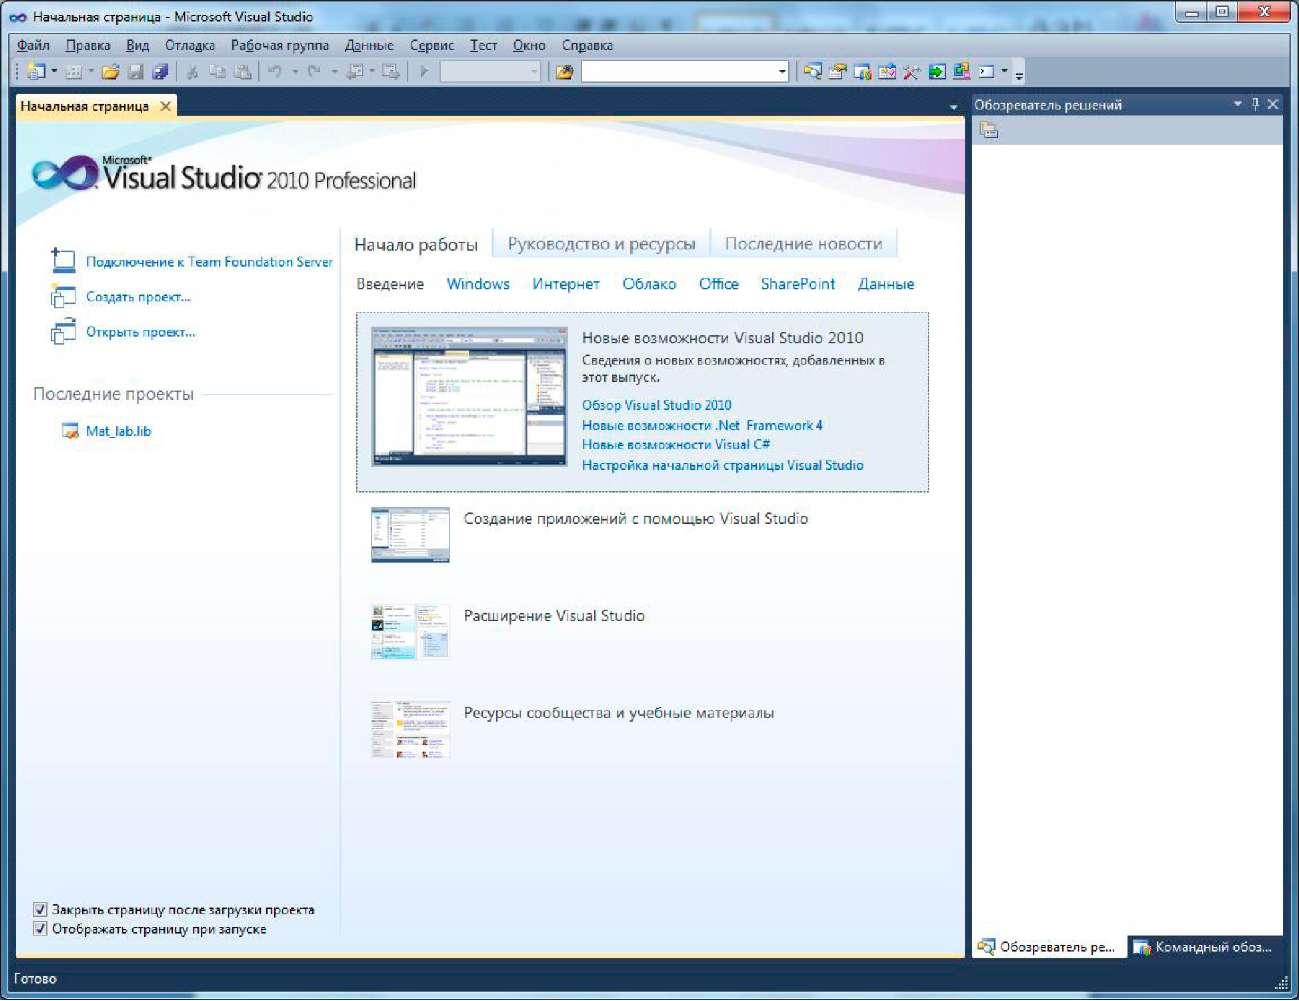Select the Данные category link
1299x1001 pixels.
click(x=886, y=284)
